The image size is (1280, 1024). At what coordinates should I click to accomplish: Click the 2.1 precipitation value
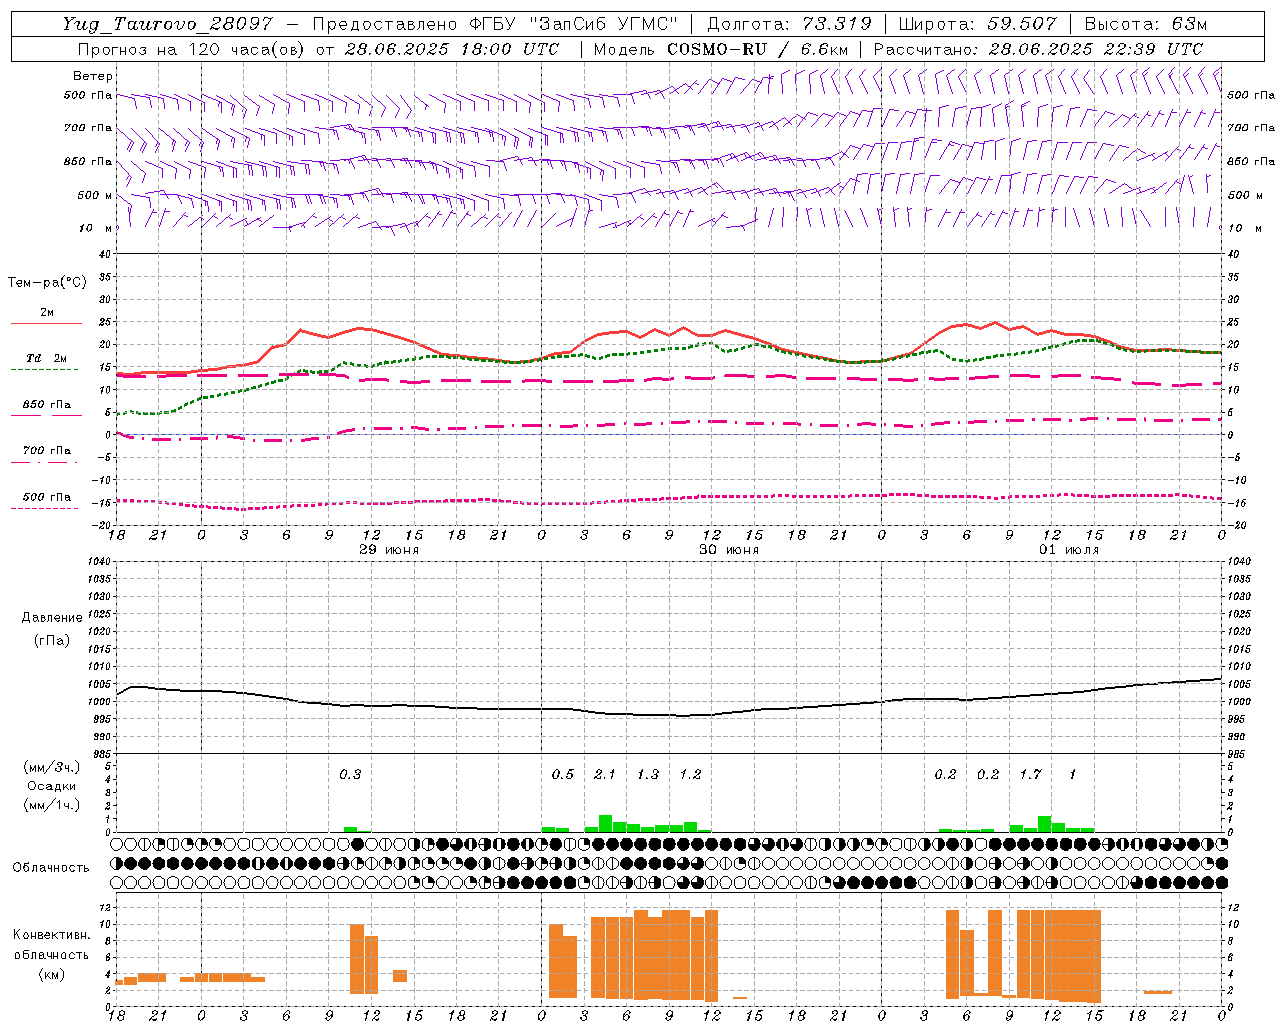pos(605,774)
